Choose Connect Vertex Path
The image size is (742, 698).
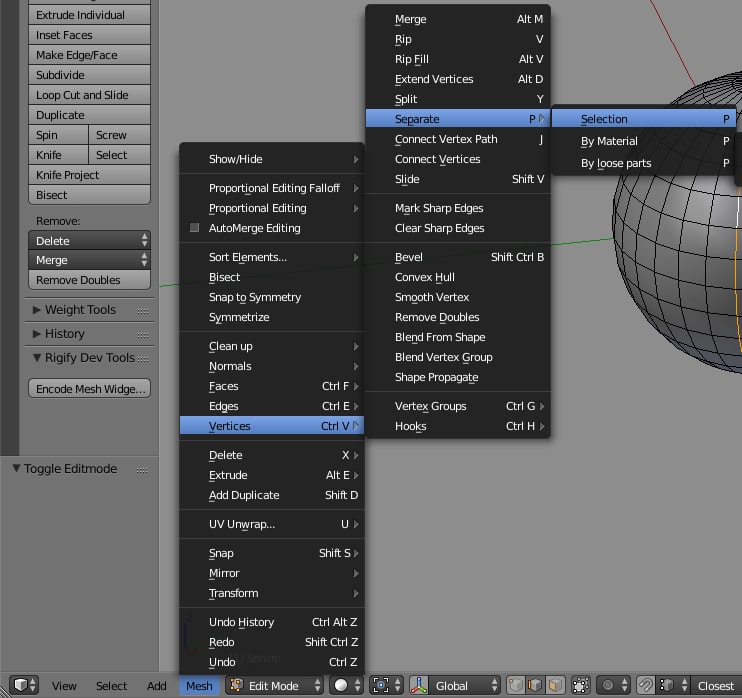[458, 139]
